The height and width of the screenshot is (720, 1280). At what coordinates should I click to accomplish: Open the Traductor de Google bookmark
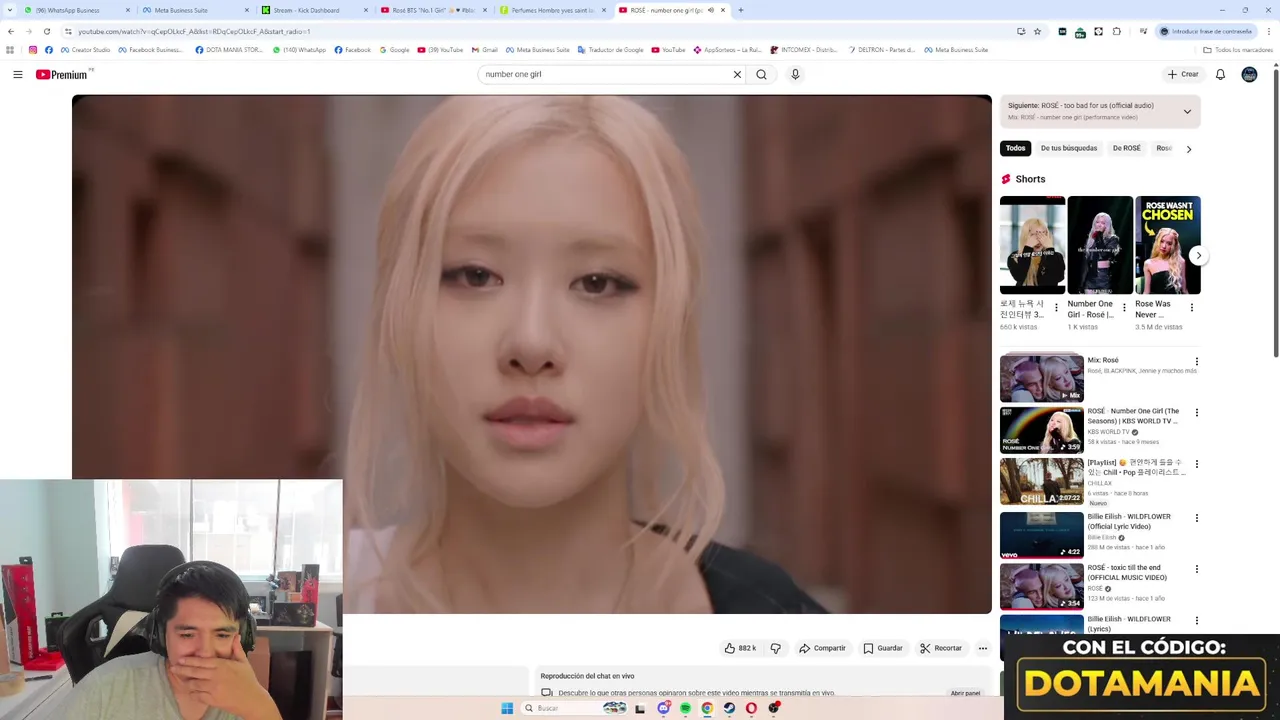click(611, 49)
